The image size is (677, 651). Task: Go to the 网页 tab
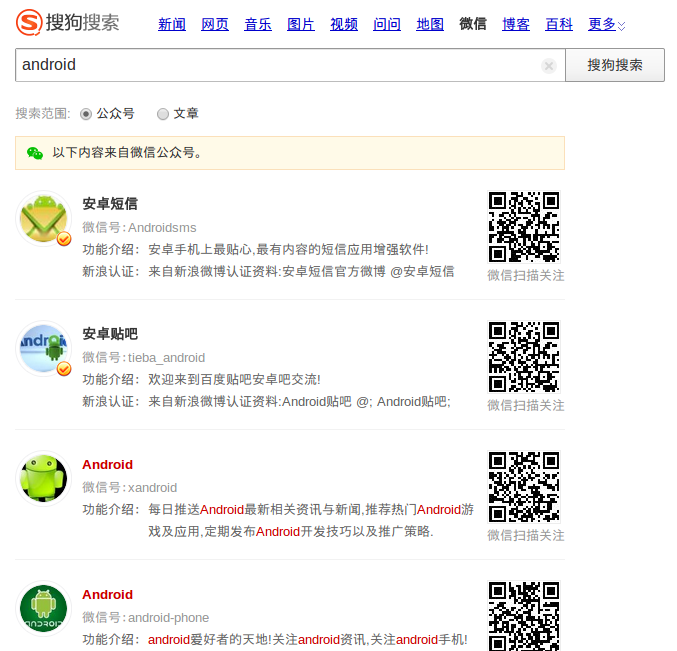click(x=215, y=24)
